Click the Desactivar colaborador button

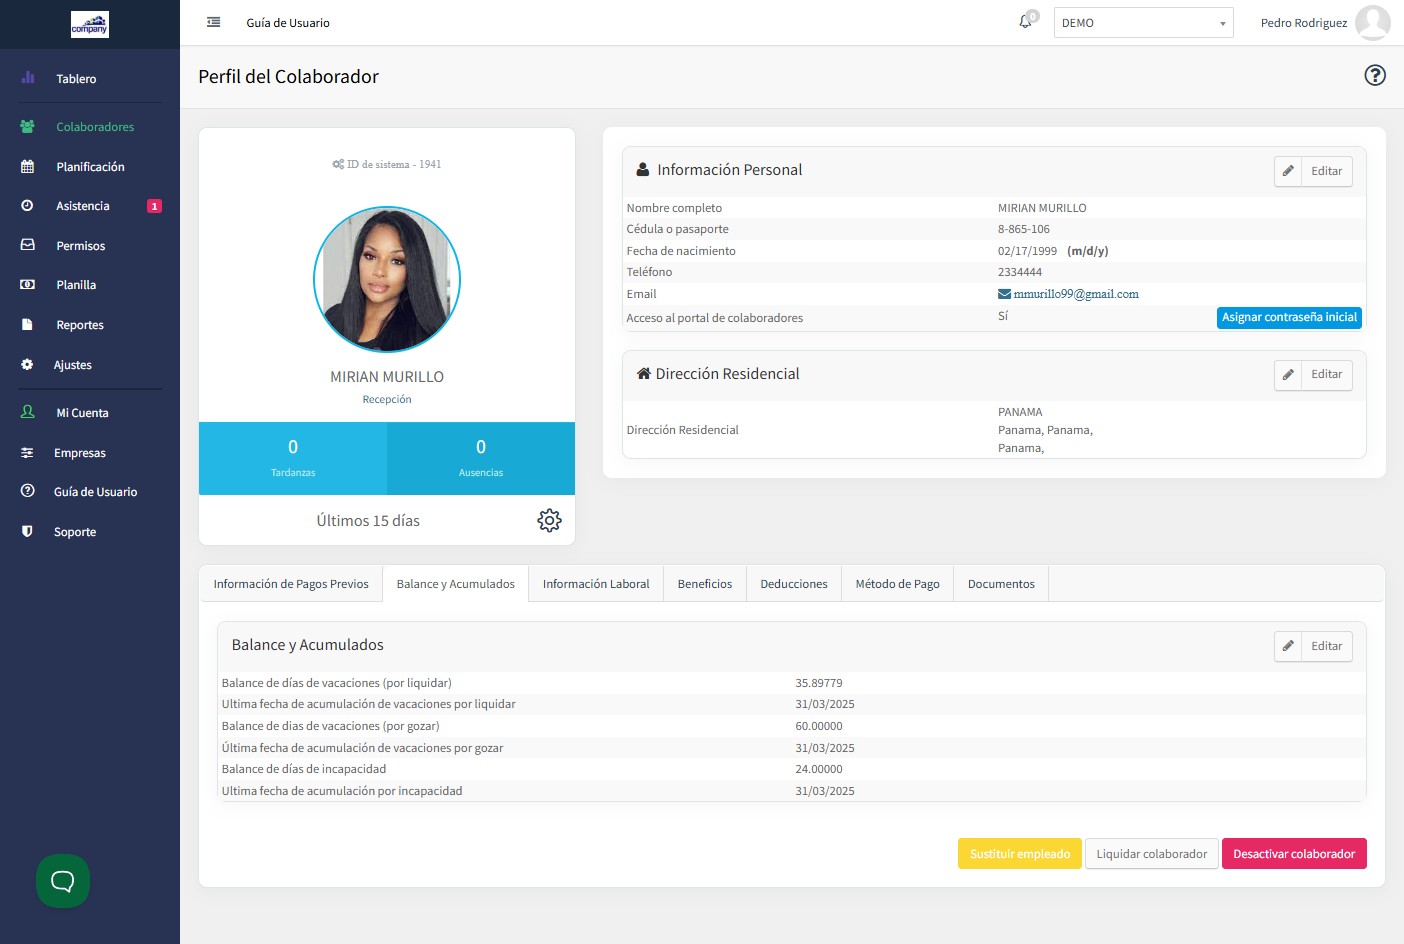[x=1293, y=854]
